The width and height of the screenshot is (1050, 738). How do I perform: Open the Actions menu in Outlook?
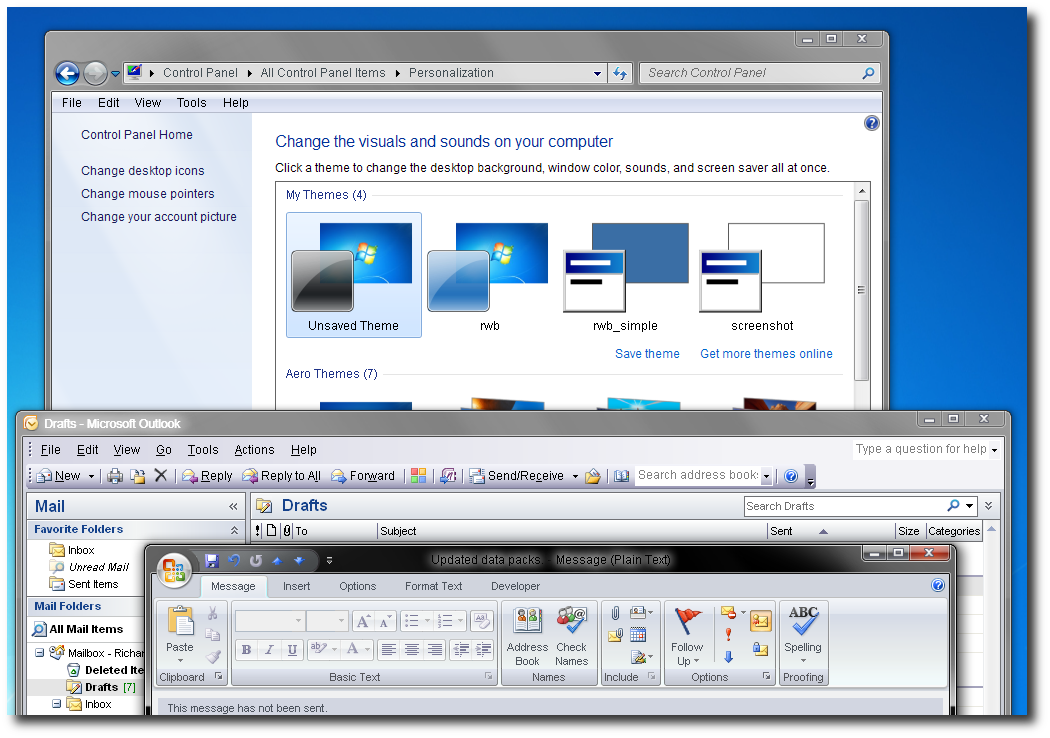pyautogui.click(x=254, y=450)
